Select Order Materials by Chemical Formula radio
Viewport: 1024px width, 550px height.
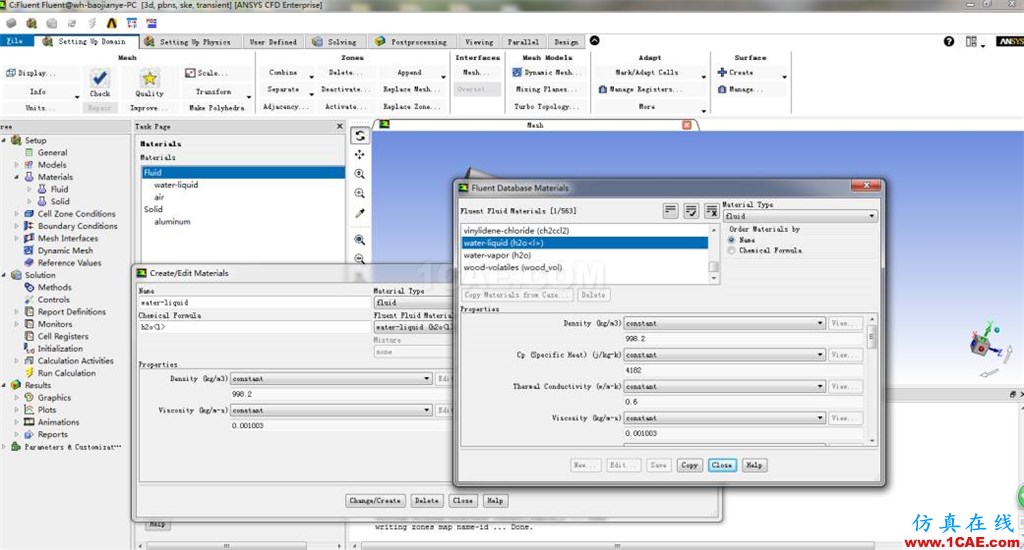[x=731, y=250]
